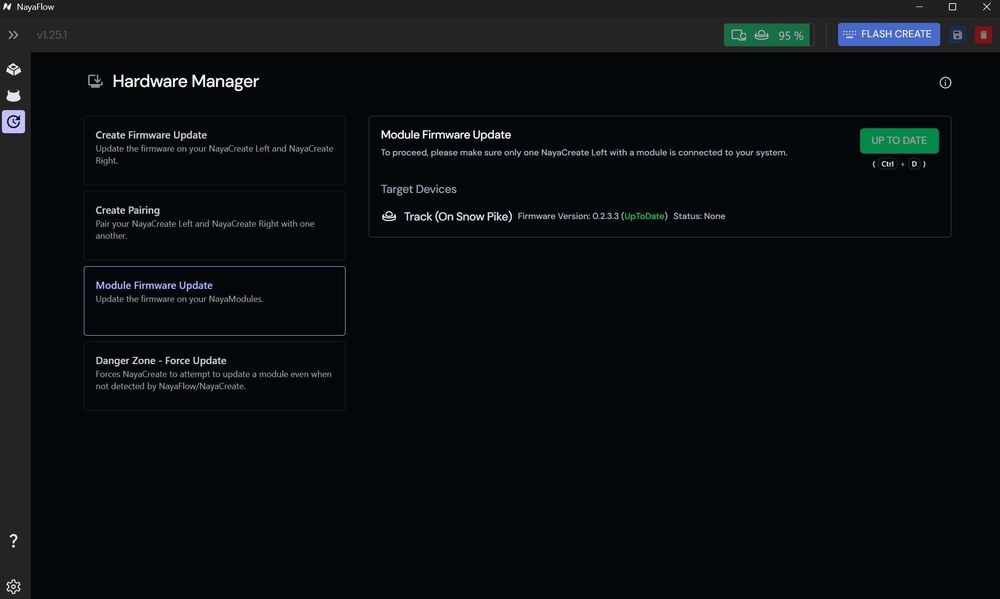
Task: Close the NayaFlow window
Action: [986, 7]
